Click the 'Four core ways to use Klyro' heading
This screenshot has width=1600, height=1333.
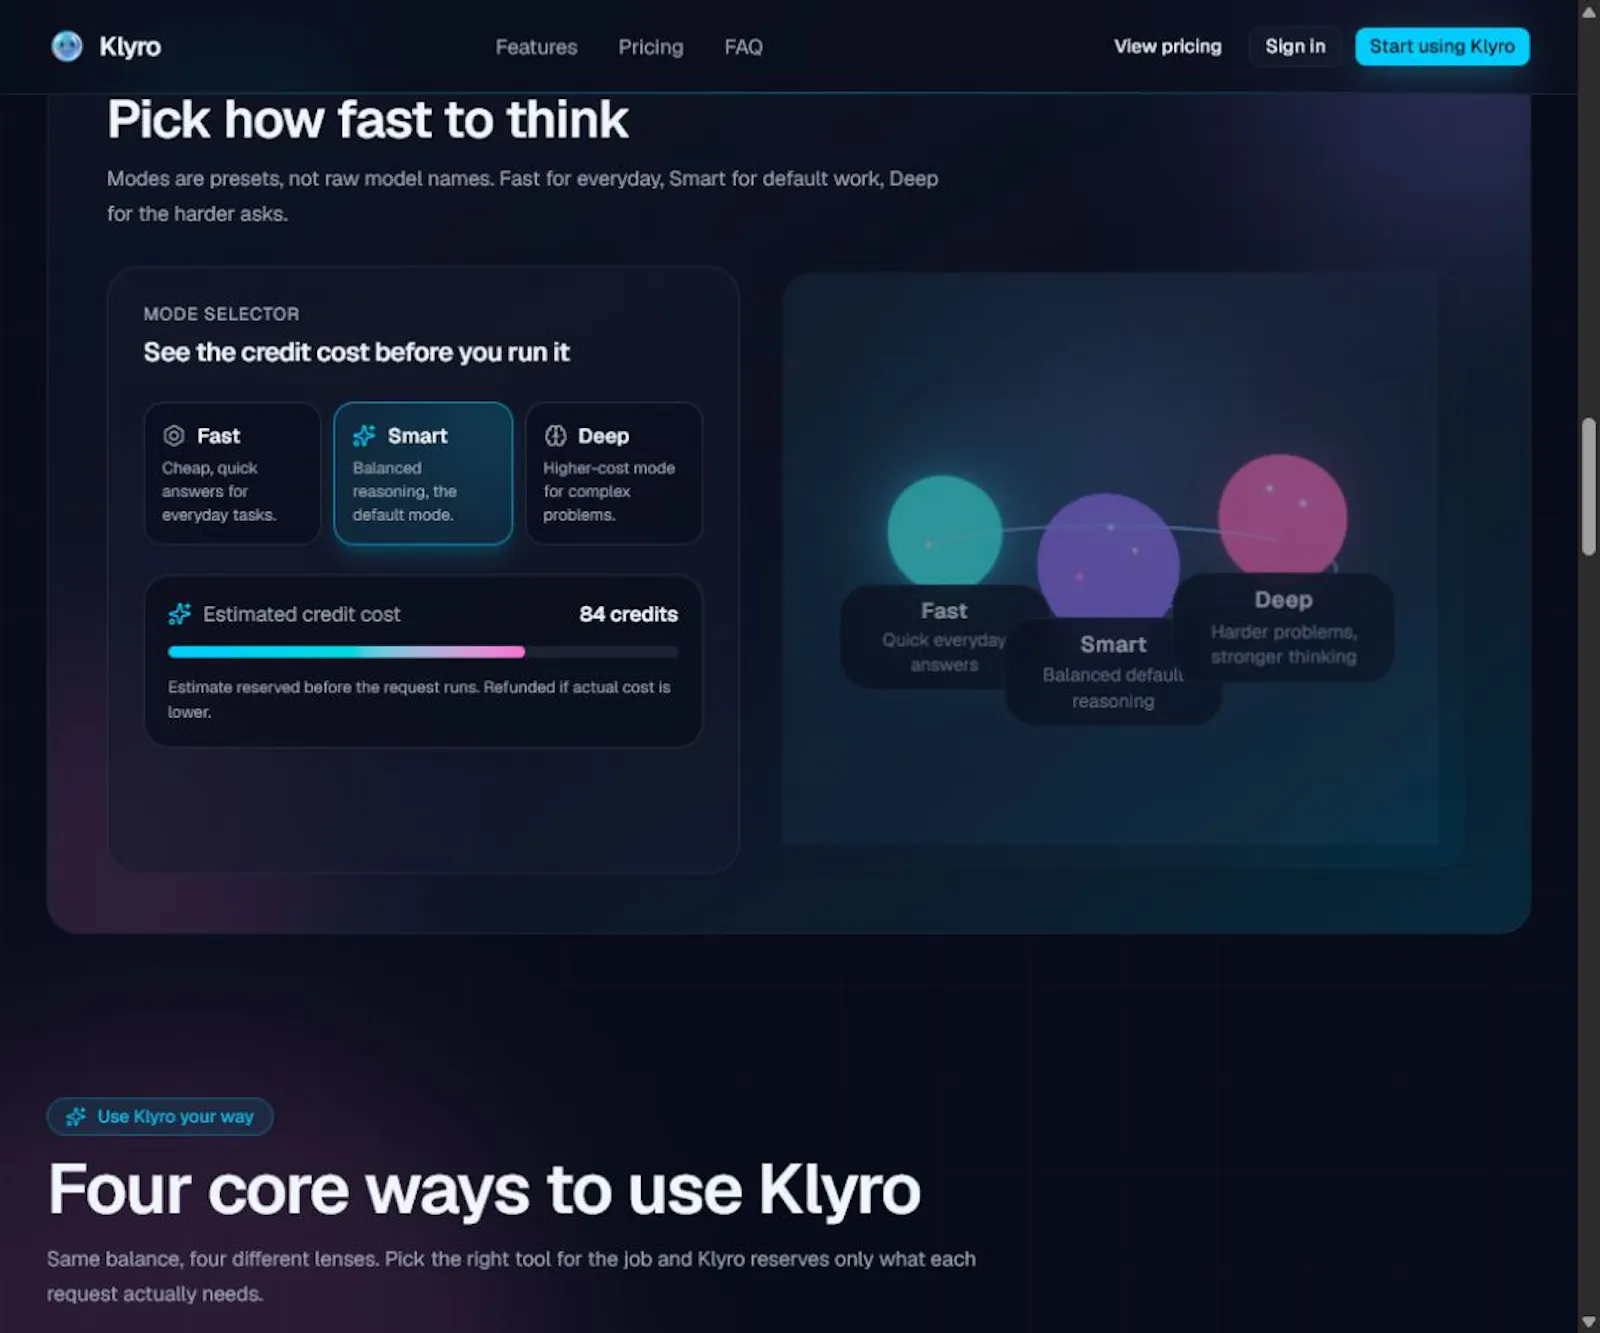tap(484, 1189)
